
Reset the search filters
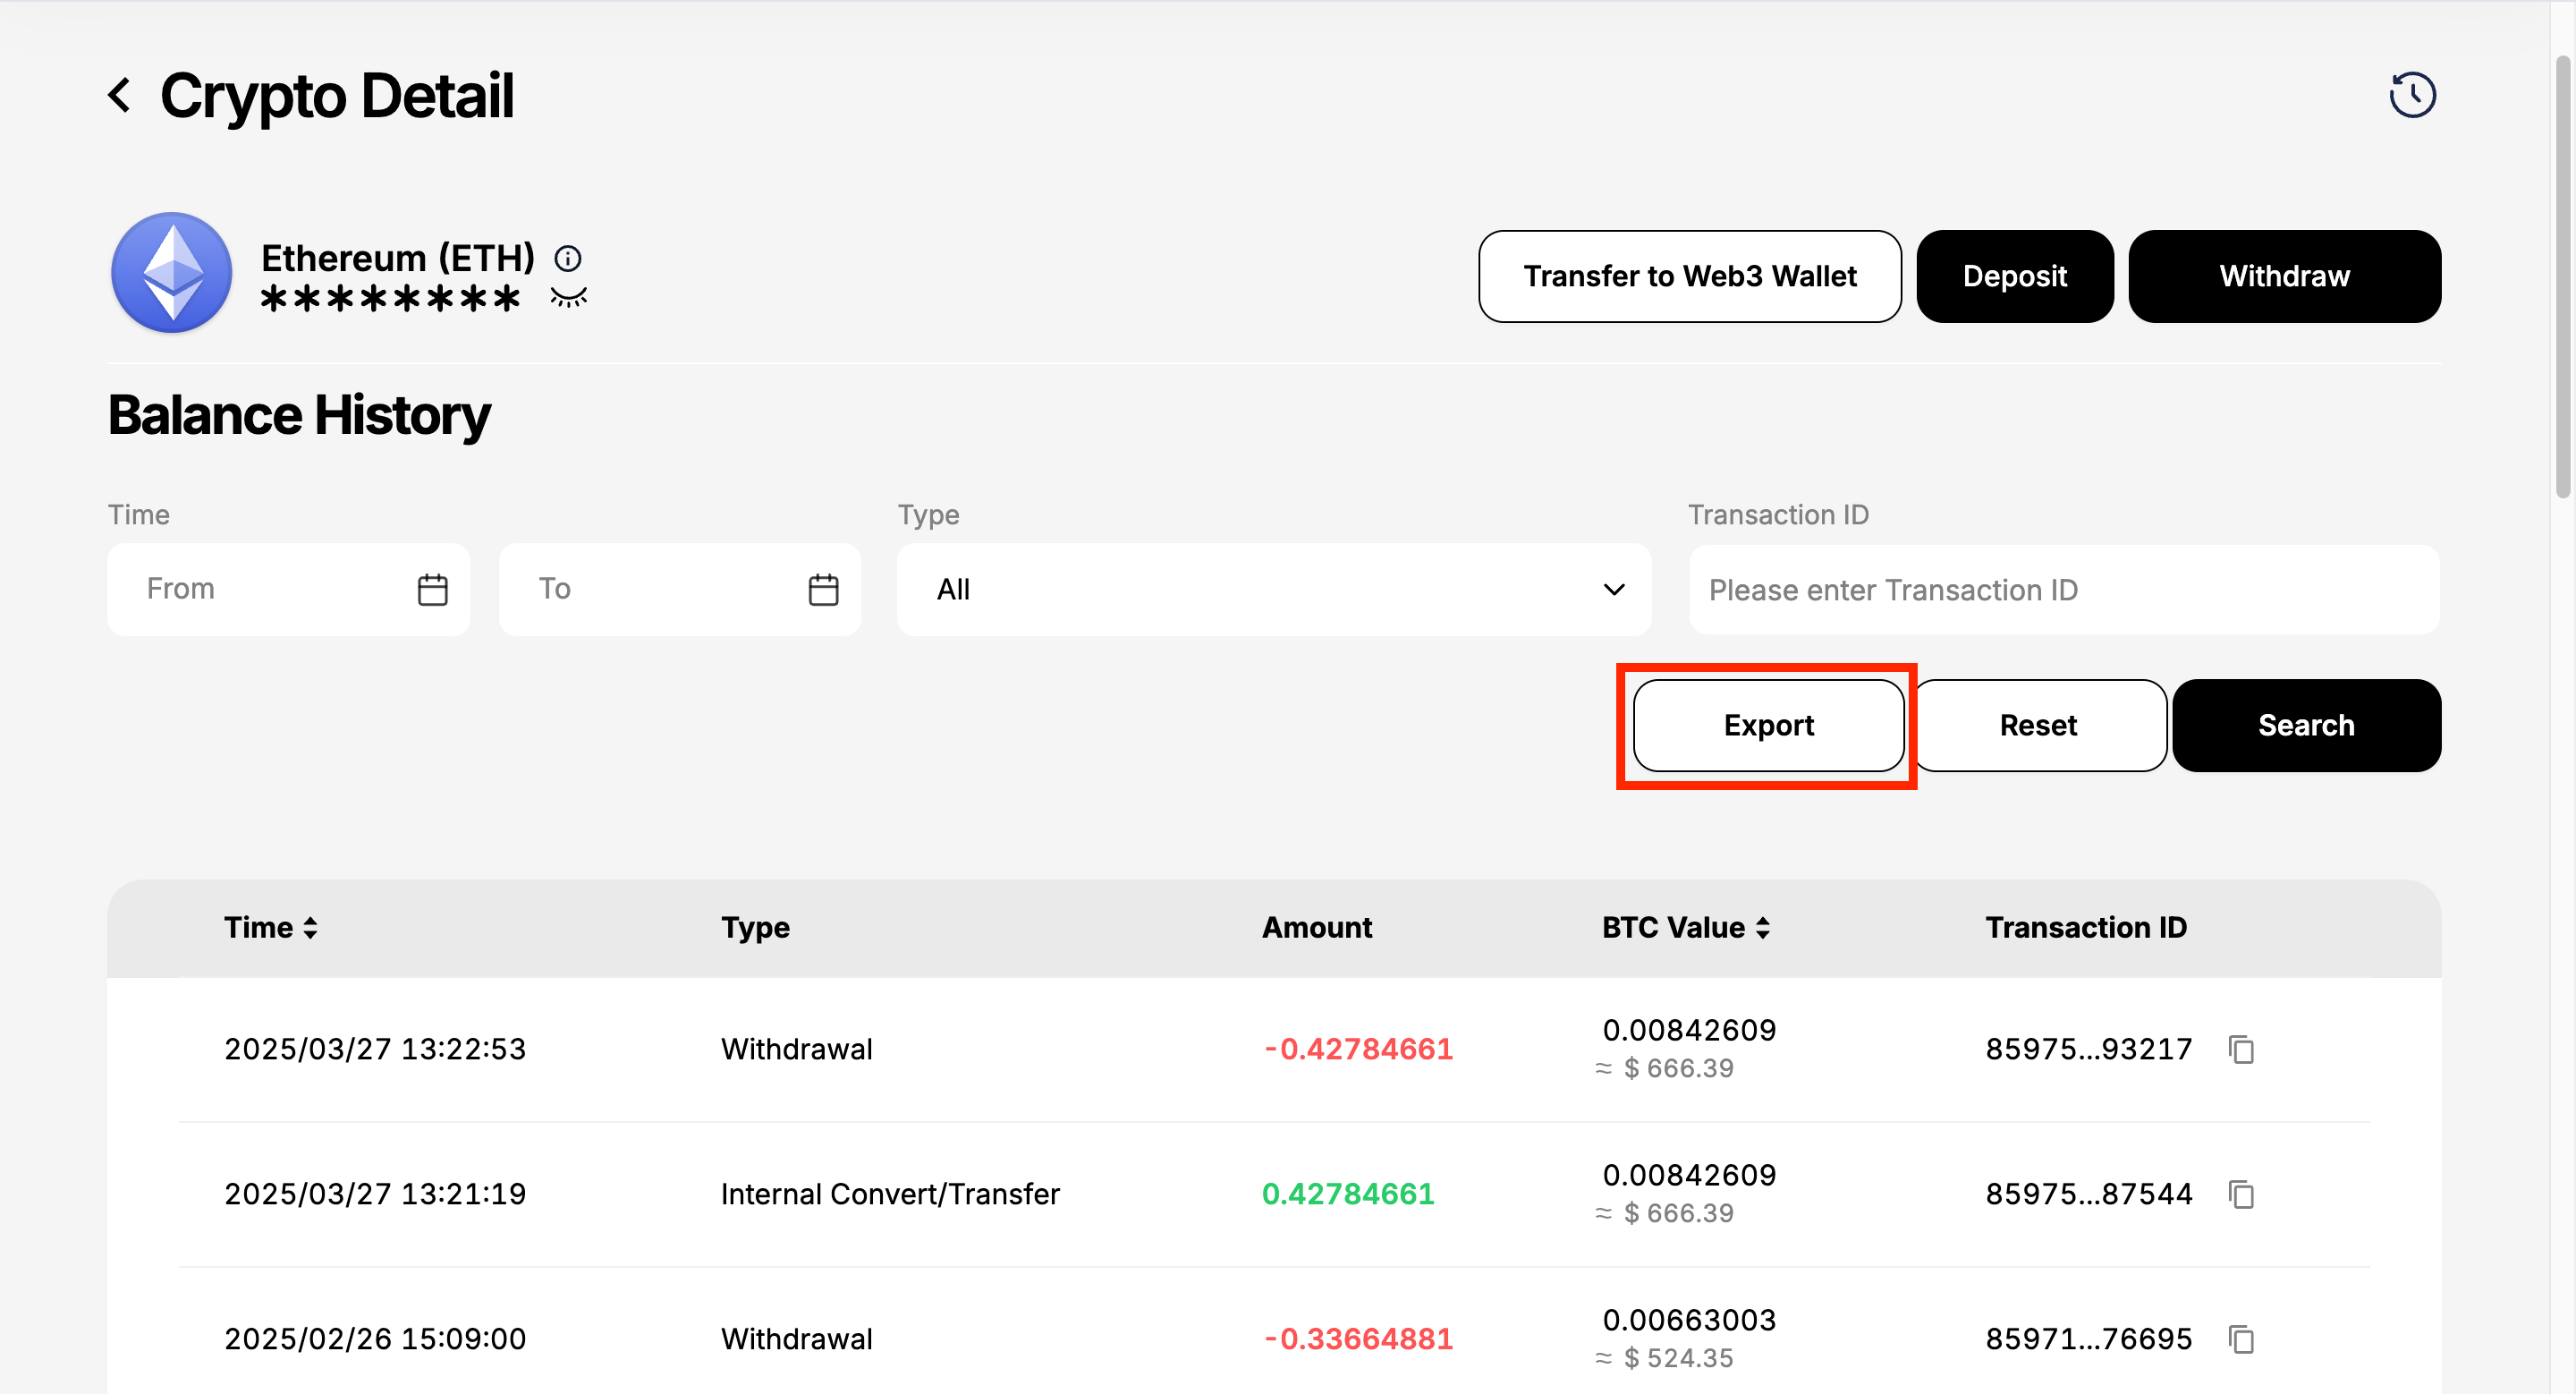coord(2038,726)
